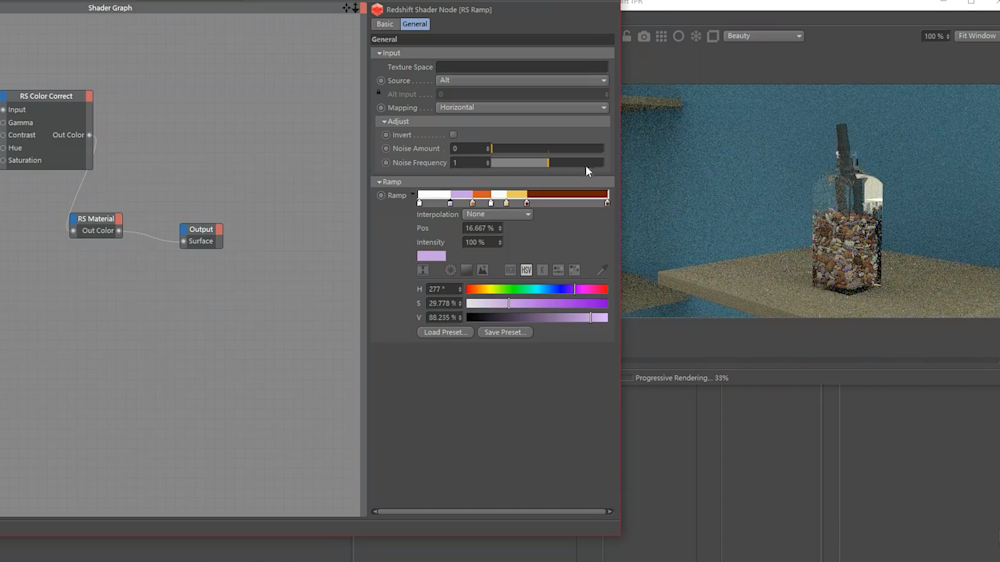Click the Ramp animation radio dot
Viewport: 1000px width, 562px height.
click(x=381, y=196)
